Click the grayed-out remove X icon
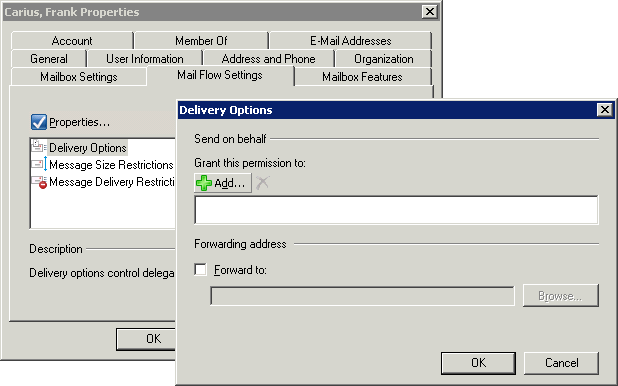The image size is (618, 386). [262, 183]
